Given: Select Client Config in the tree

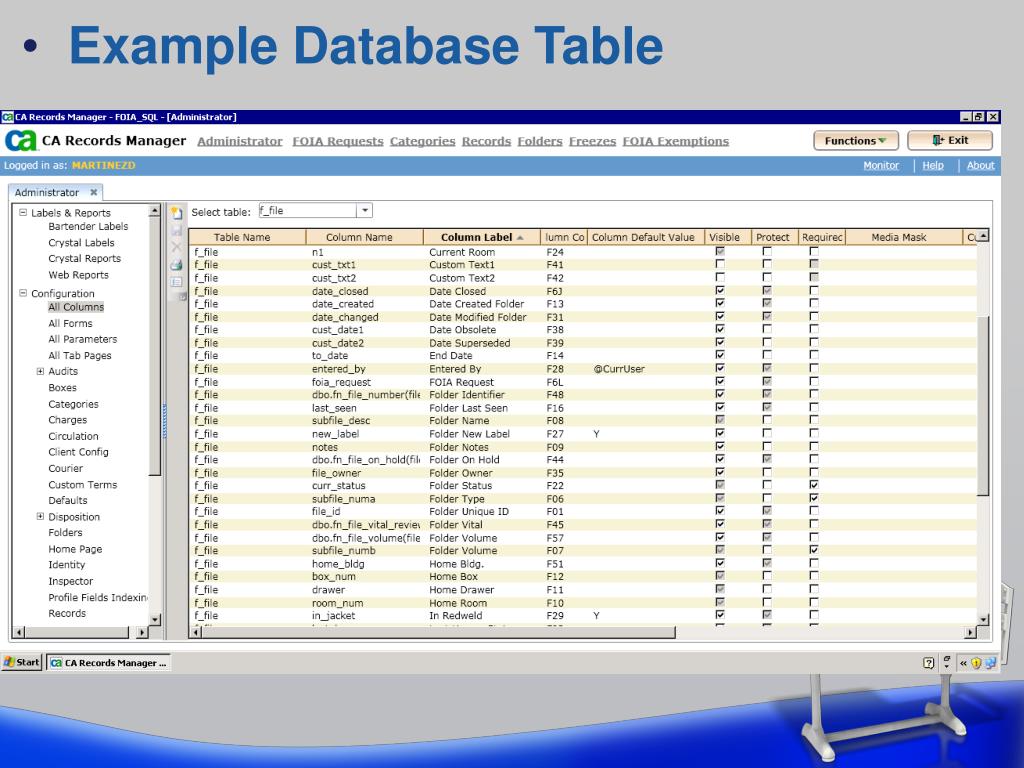Looking at the screenshot, I should pyautogui.click(x=78, y=452).
